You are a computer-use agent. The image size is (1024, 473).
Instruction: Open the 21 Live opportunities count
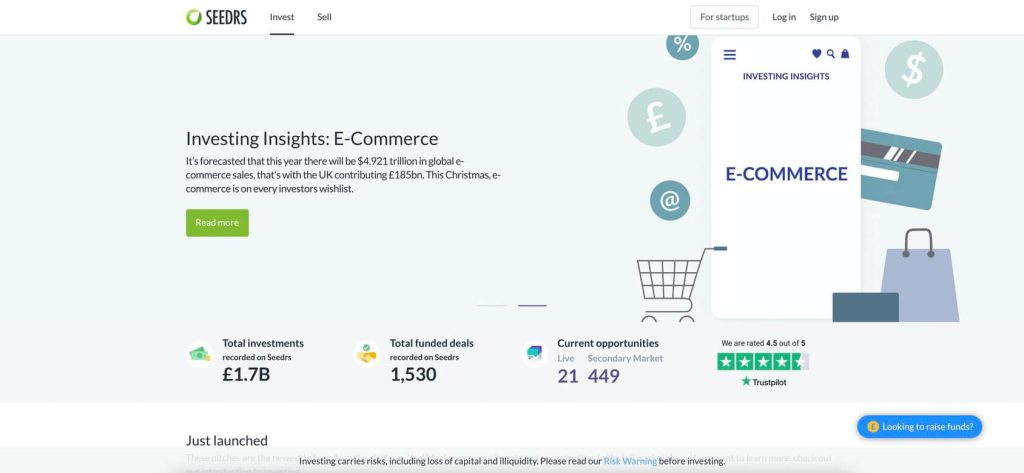click(x=568, y=376)
